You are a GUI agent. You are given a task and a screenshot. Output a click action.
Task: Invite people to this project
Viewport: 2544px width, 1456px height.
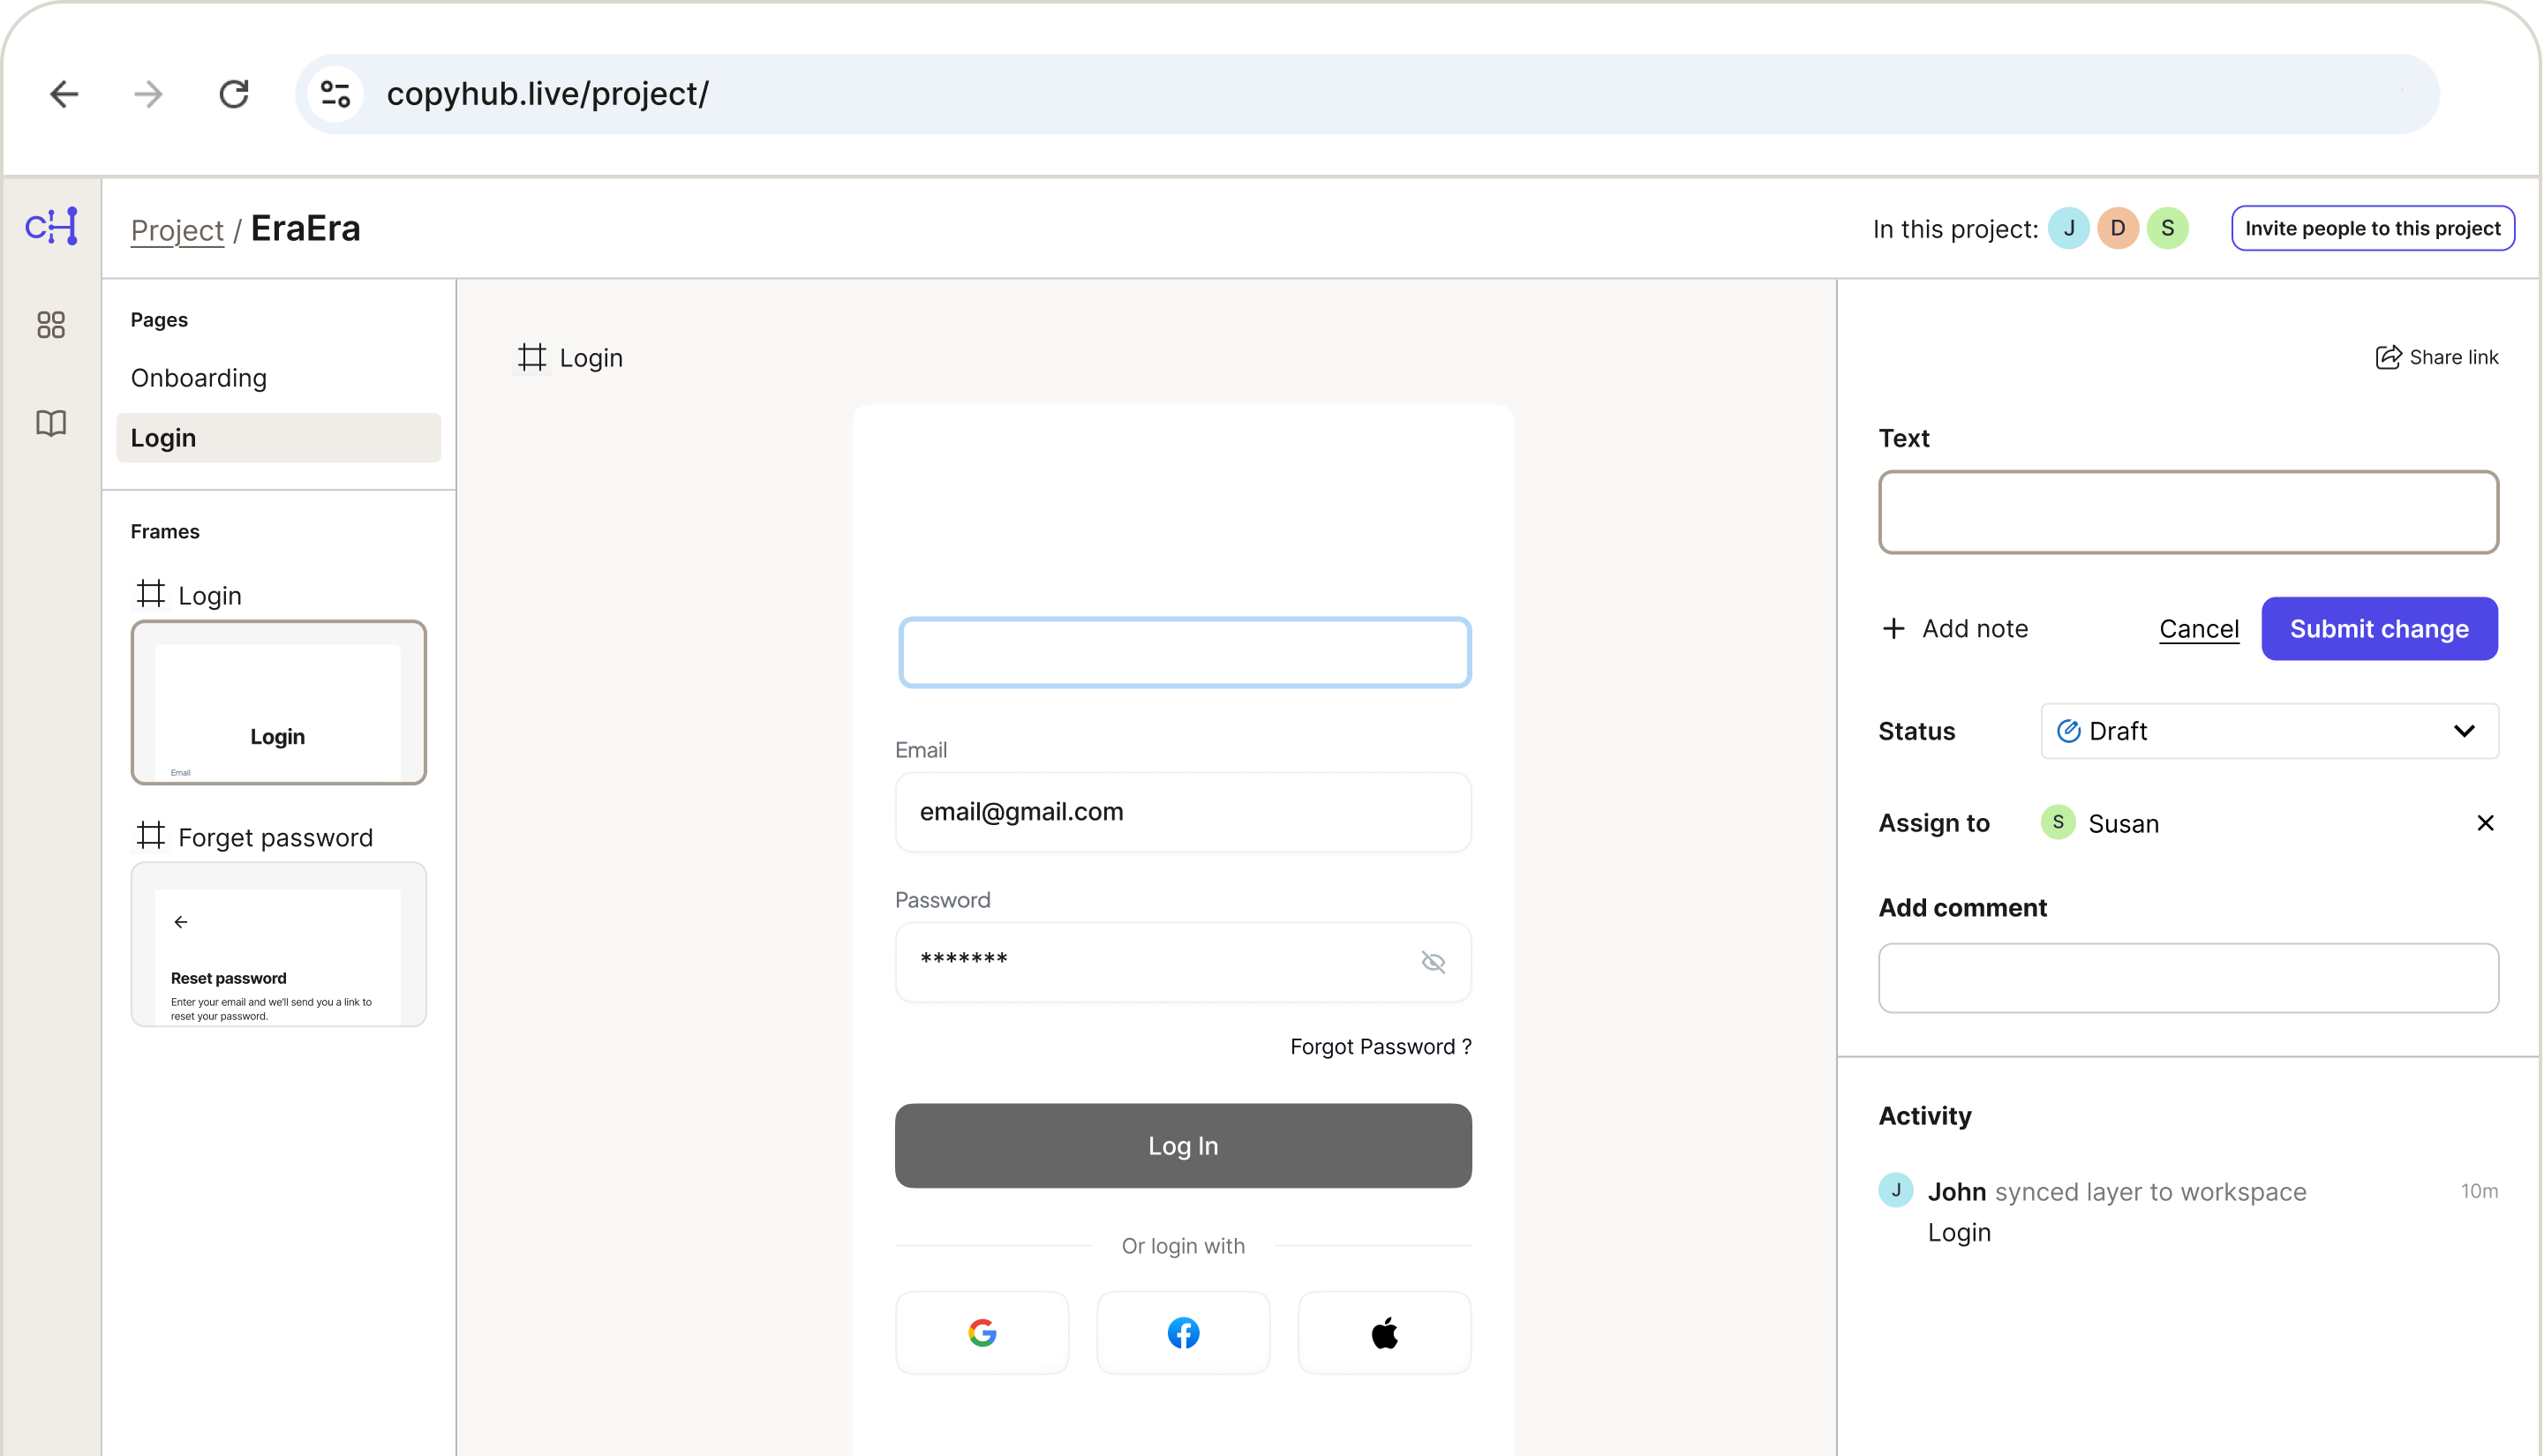pyautogui.click(x=2373, y=229)
